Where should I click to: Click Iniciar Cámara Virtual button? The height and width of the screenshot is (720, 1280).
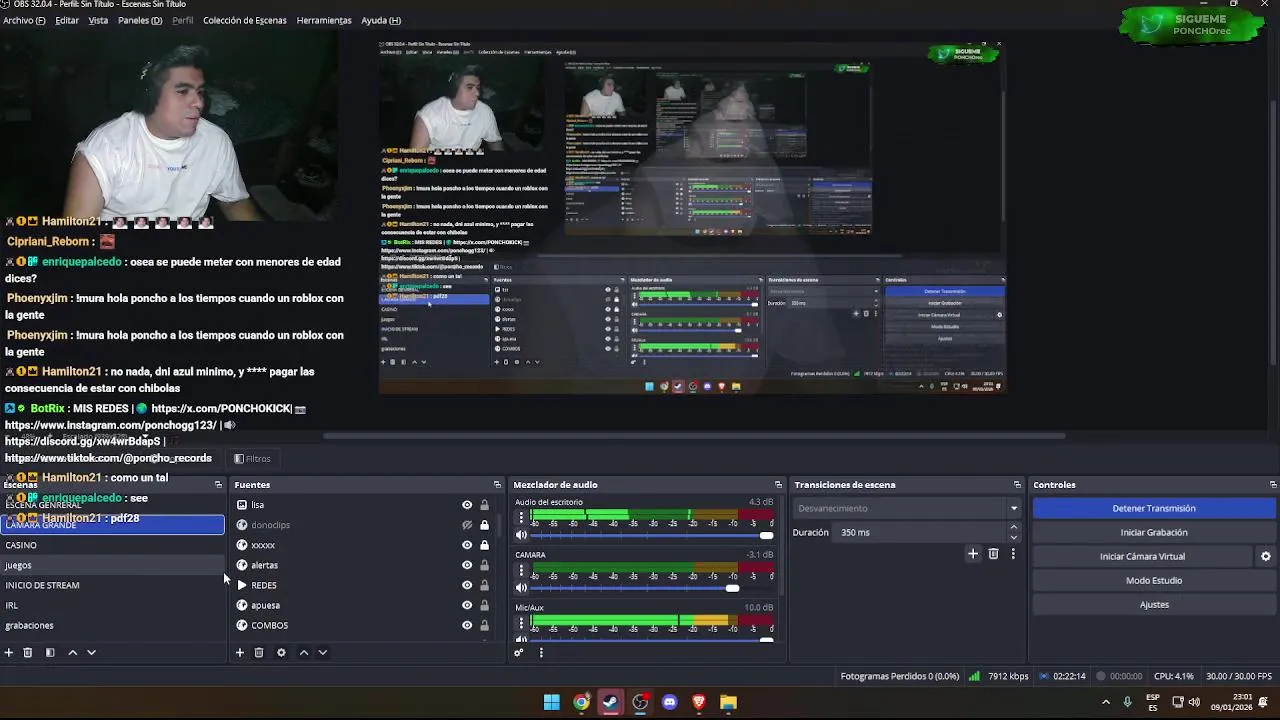pyautogui.click(x=1143, y=556)
